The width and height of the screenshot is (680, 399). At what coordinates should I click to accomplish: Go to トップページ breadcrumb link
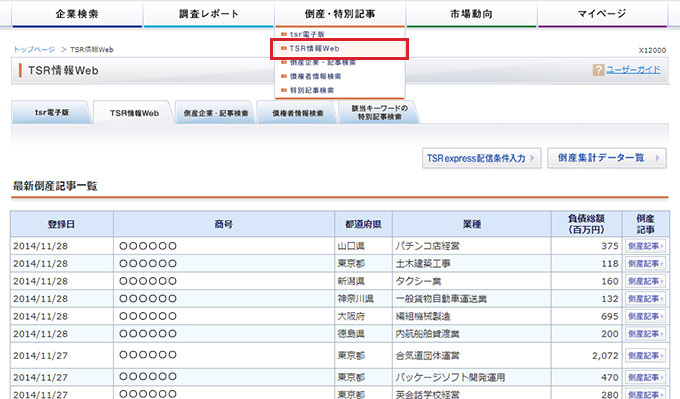34,49
